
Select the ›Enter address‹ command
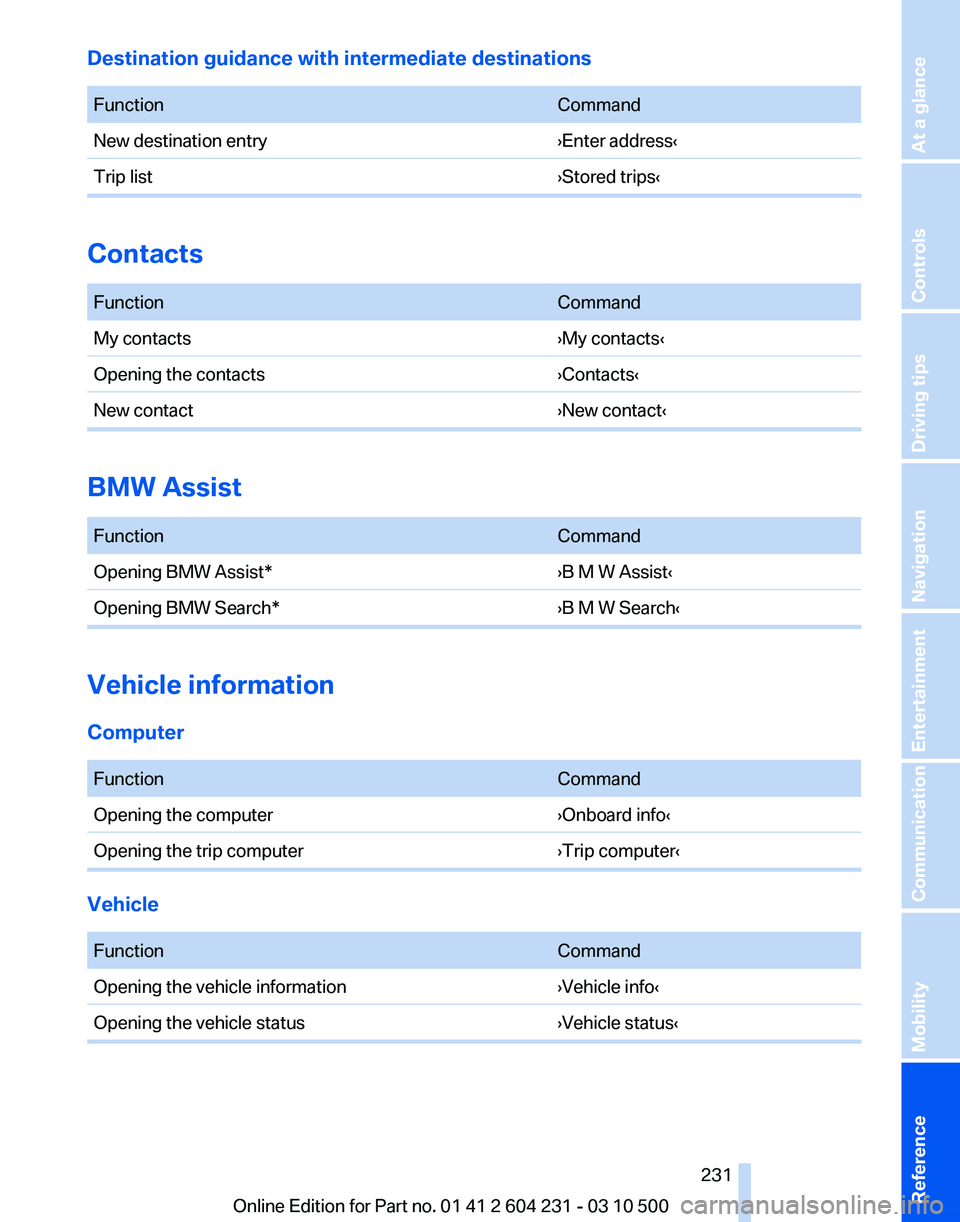click(x=618, y=141)
